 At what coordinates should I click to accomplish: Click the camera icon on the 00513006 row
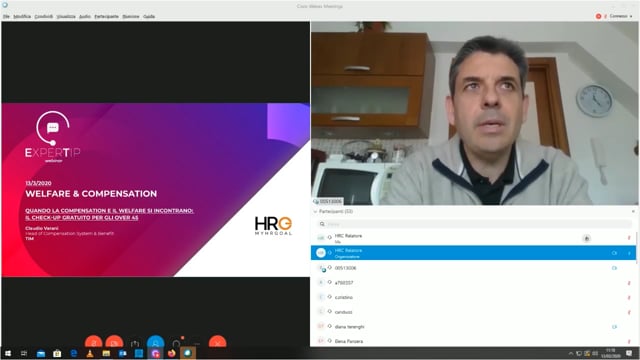pos(614,268)
